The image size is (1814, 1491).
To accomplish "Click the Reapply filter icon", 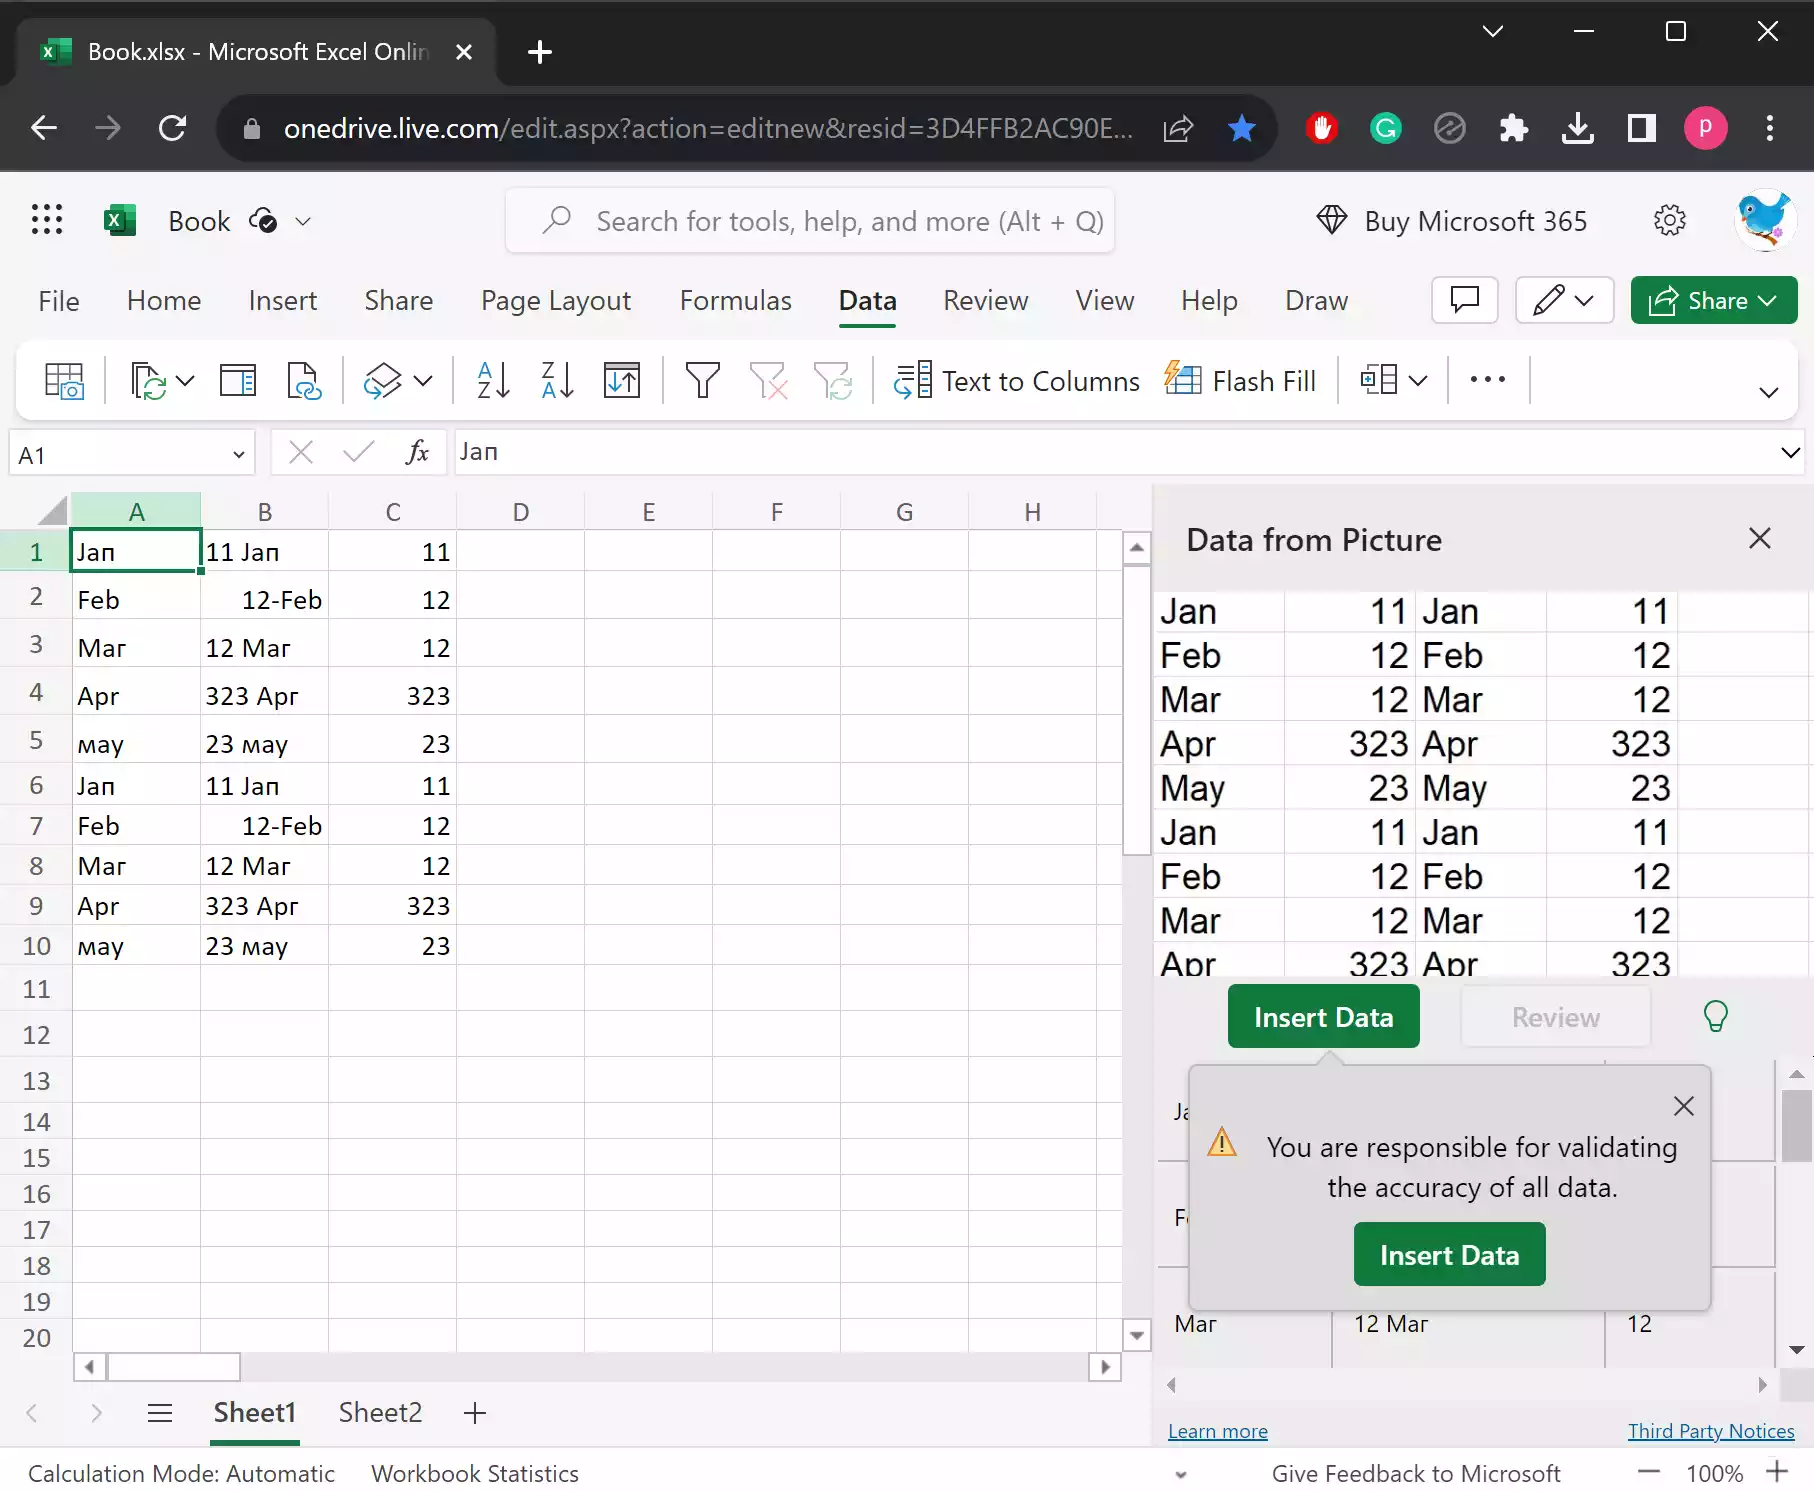I will (x=833, y=381).
